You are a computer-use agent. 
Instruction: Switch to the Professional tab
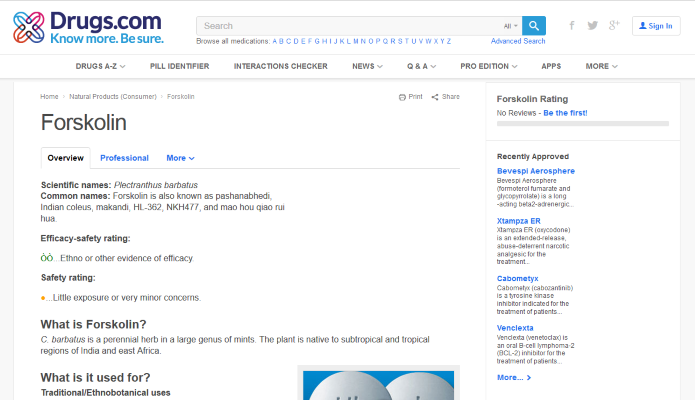(x=124, y=158)
